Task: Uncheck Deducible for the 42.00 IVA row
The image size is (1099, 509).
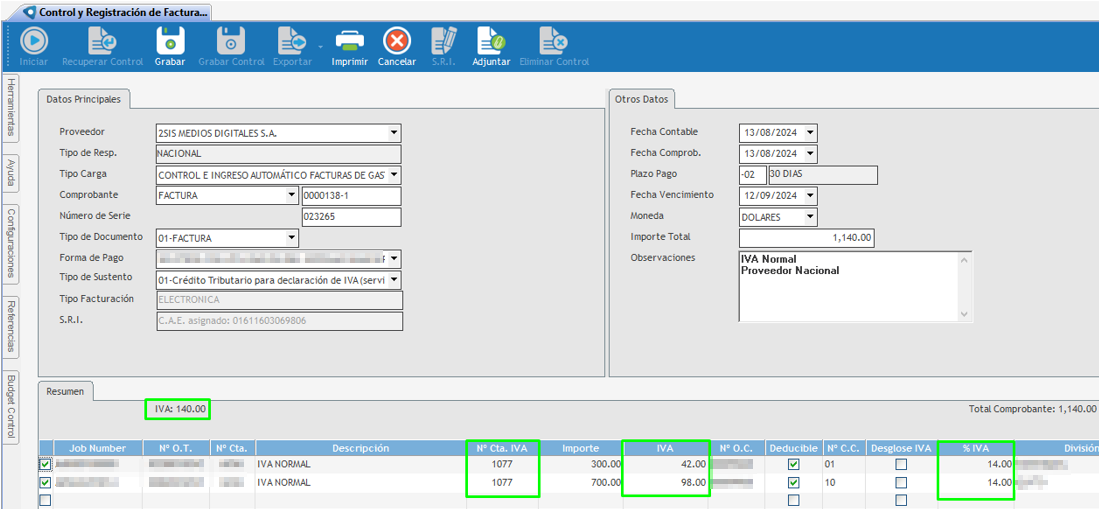Action: click(x=793, y=464)
